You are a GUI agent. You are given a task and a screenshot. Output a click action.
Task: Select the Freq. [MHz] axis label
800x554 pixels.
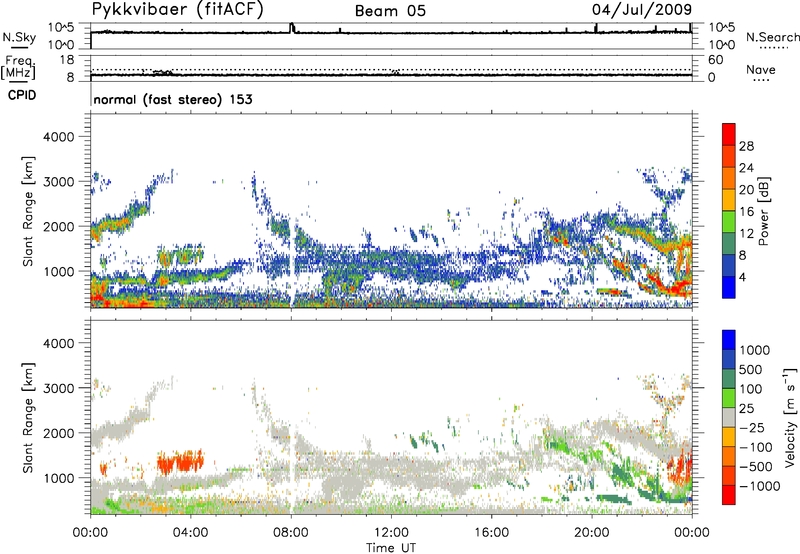coord(18,68)
